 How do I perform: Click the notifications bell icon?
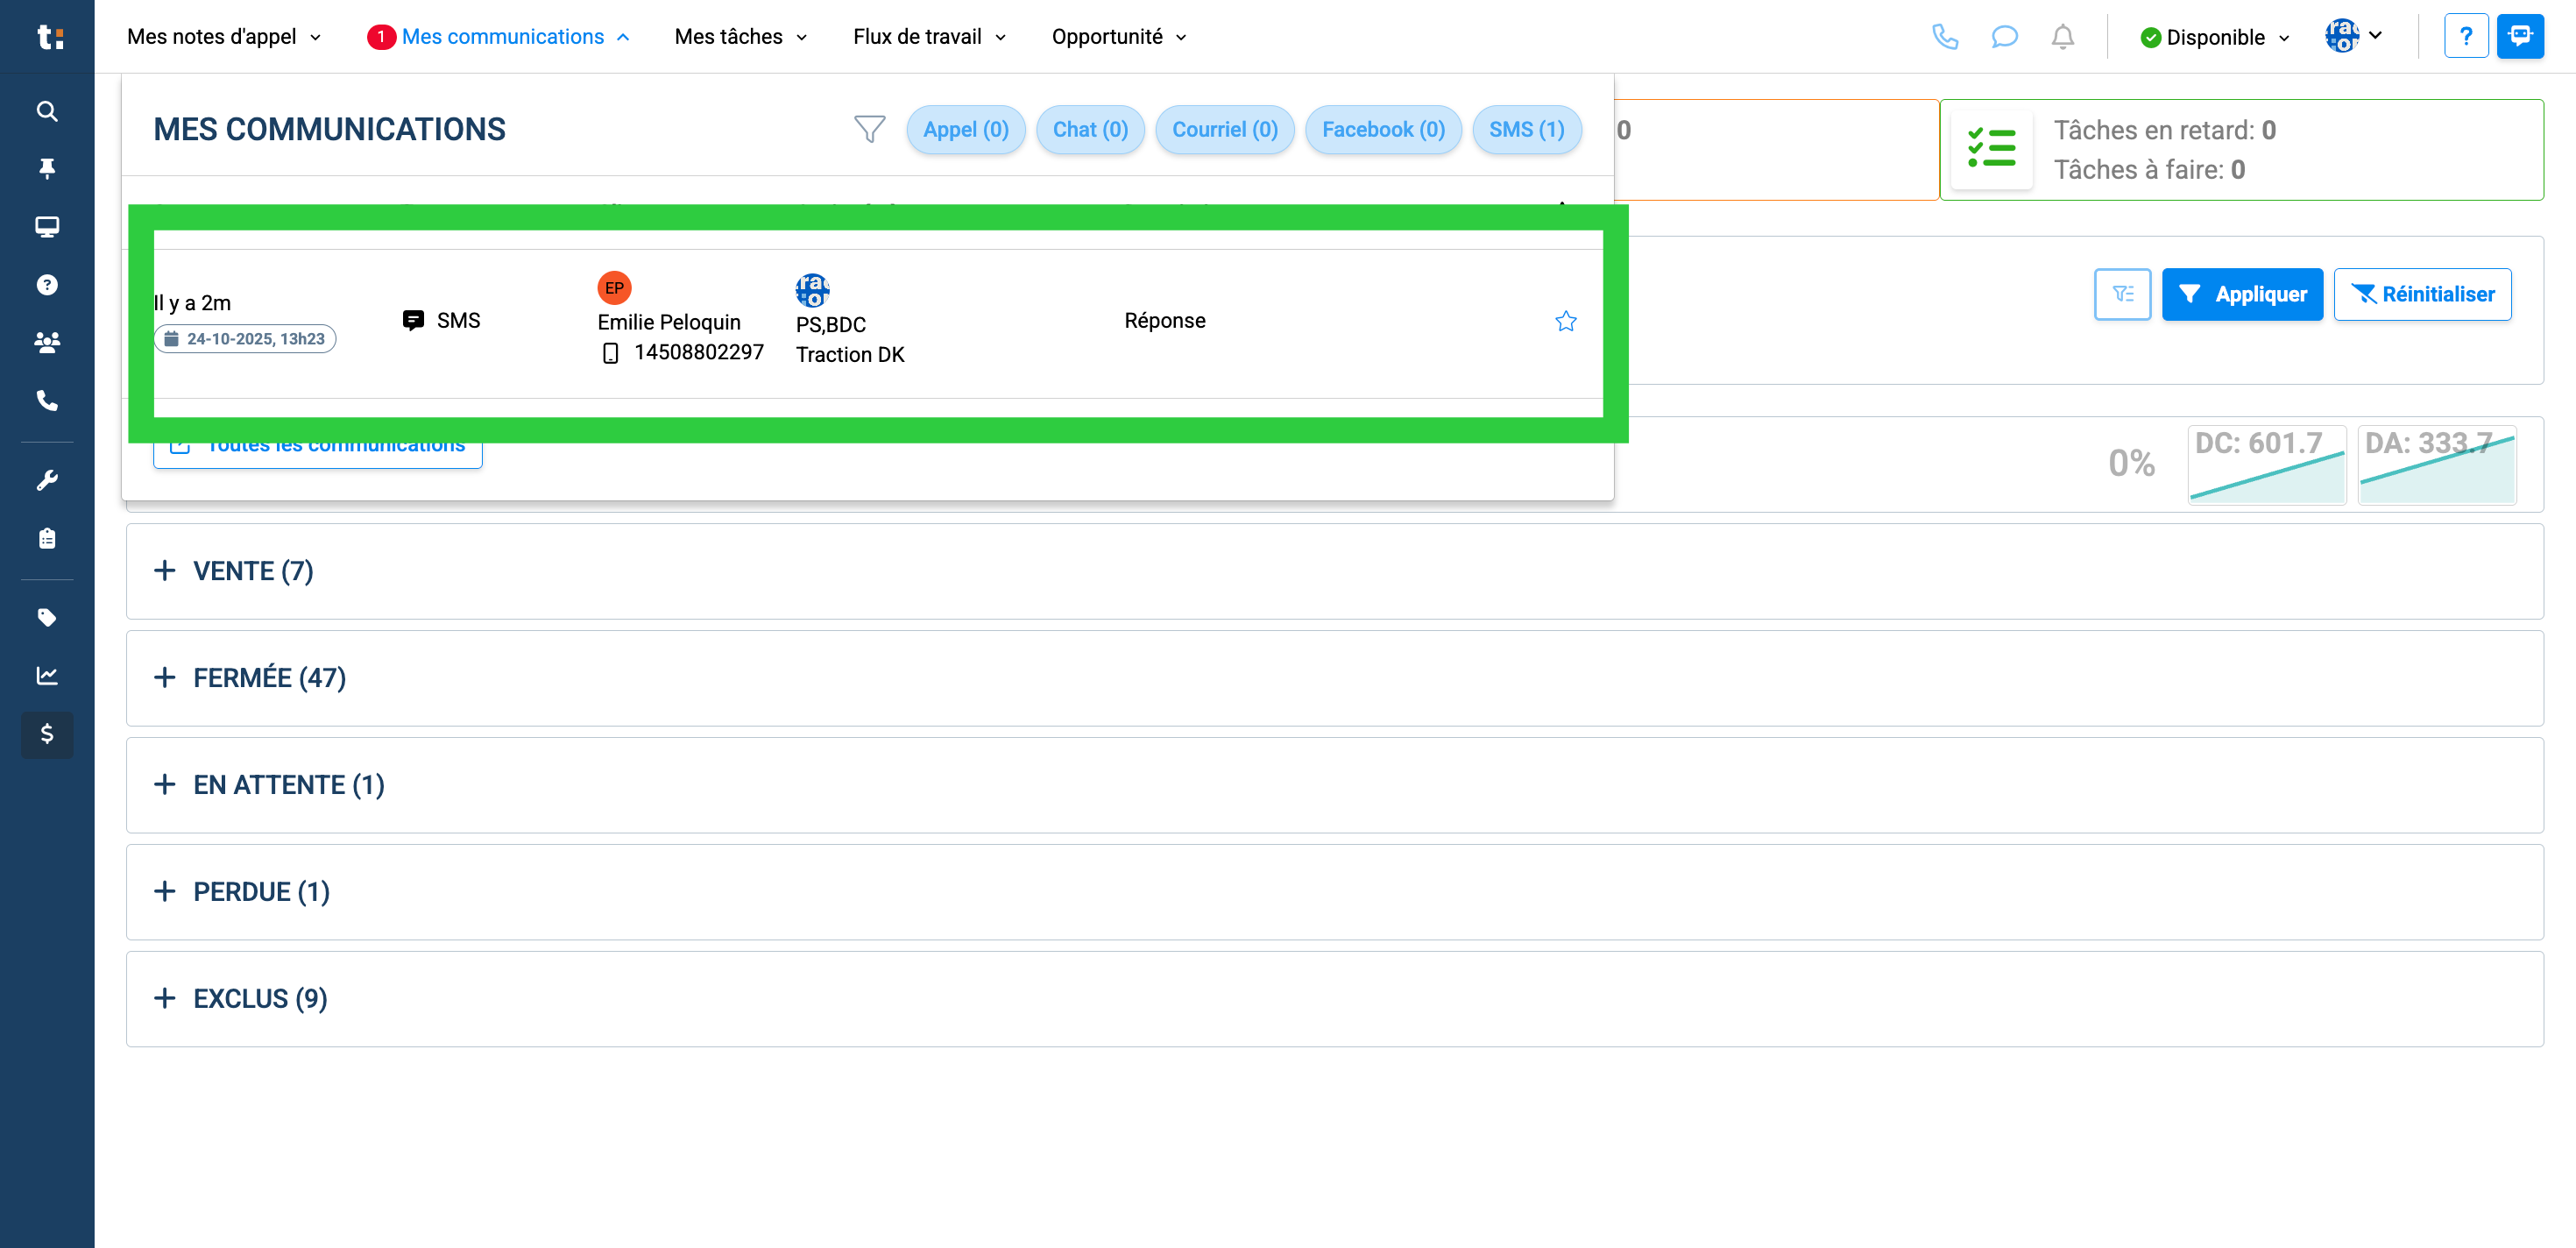coord(2062,37)
